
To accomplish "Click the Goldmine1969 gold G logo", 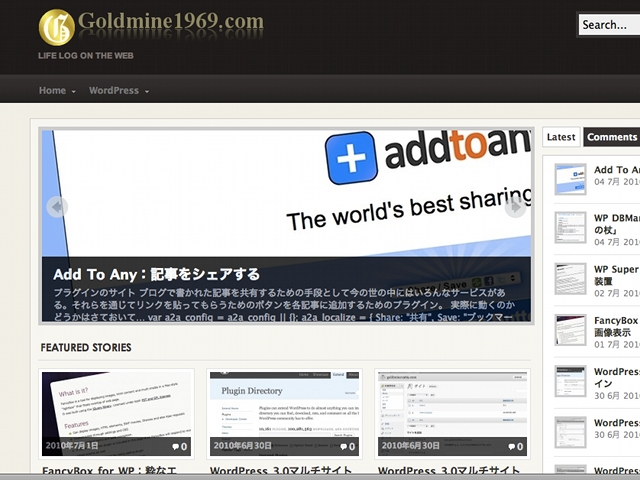I will (56, 27).
